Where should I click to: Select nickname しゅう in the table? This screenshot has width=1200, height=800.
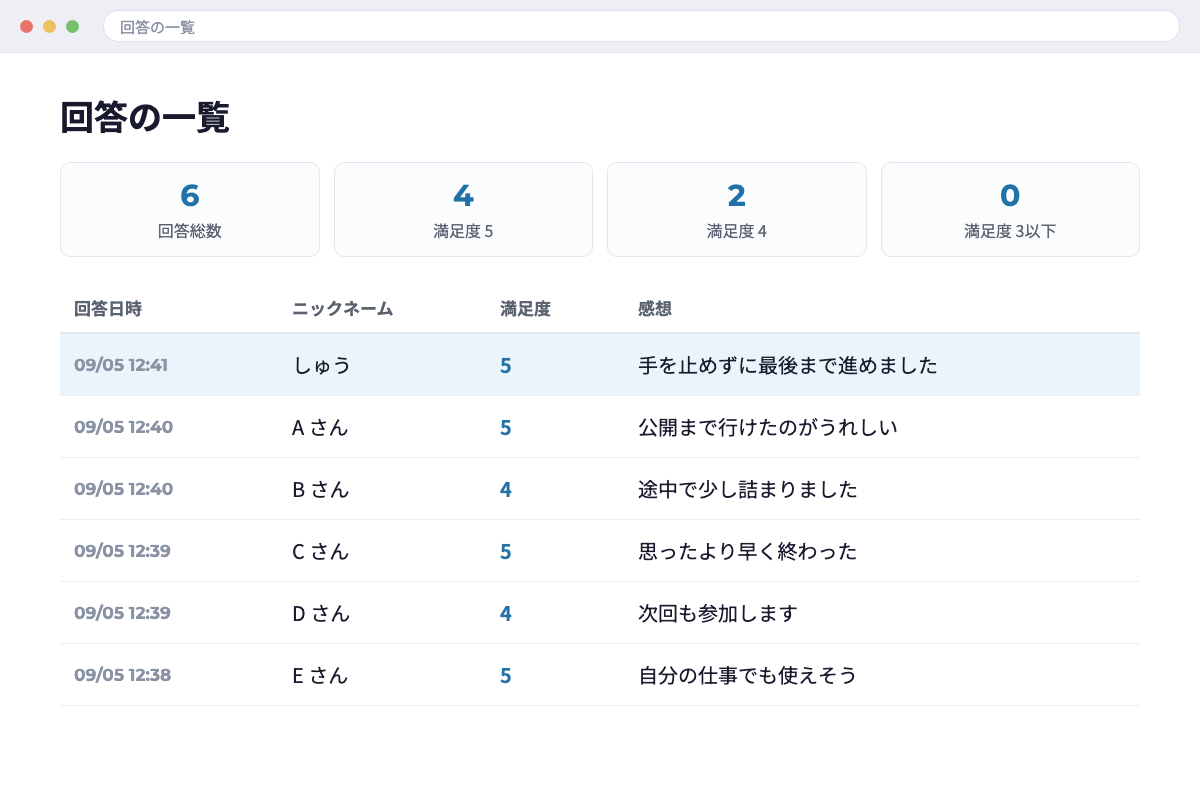tap(322, 365)
